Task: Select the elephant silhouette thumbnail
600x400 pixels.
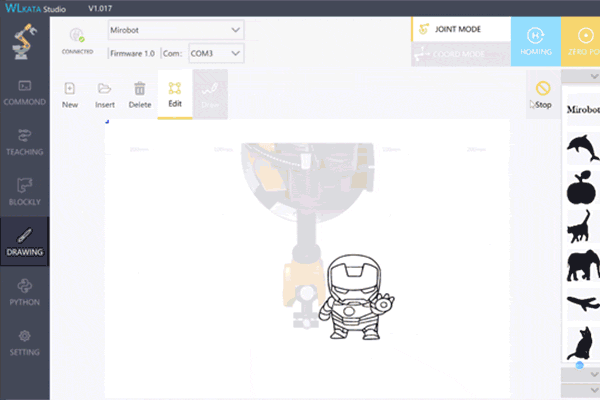Action: point(582,266)
